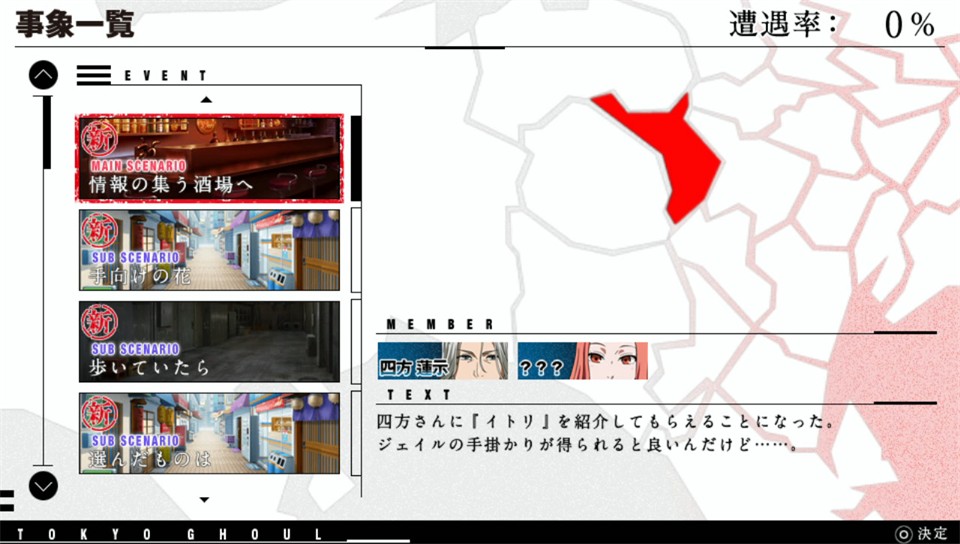Click description line 四方さんに『イトリ』を紹介して

click(606, 422)
